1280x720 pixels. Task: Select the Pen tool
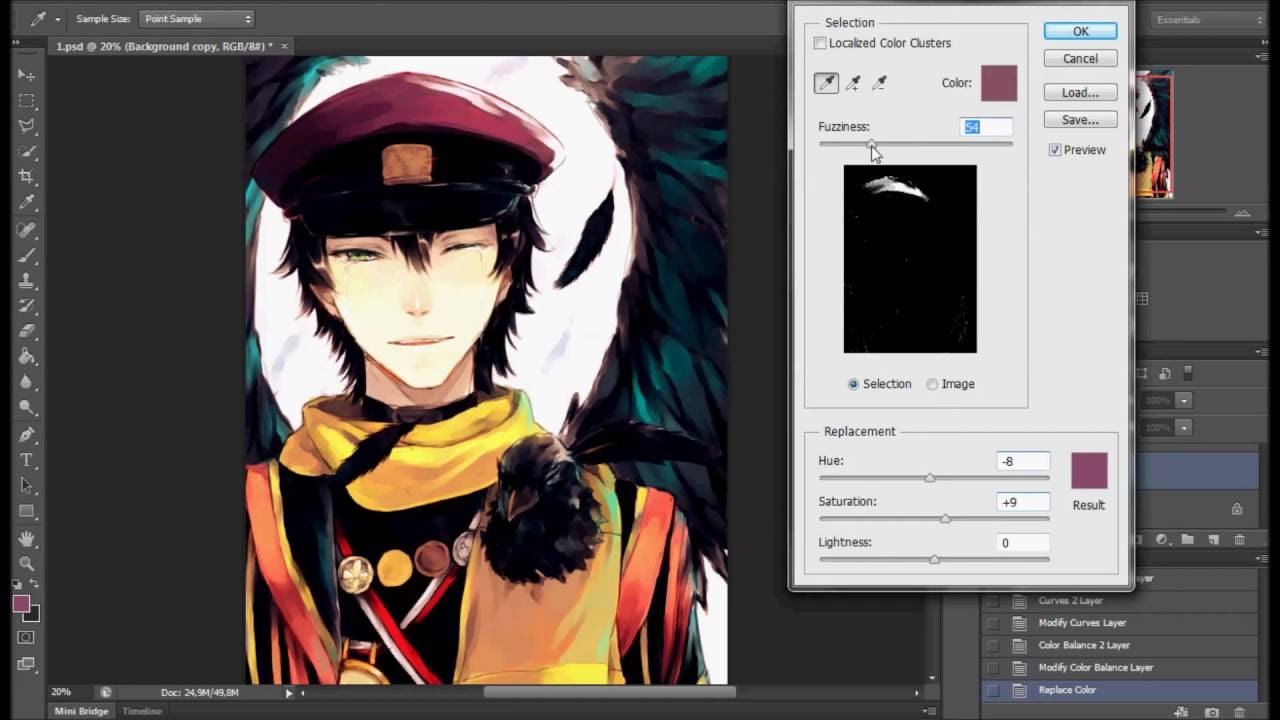pyautogui.click(x=27, y=435)
